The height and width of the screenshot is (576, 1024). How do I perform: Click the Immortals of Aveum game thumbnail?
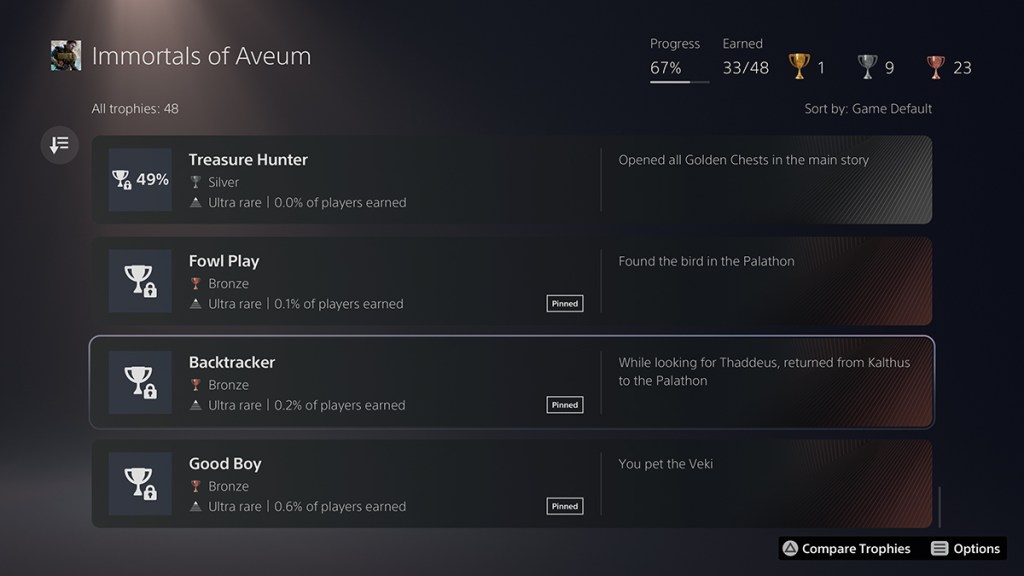[x=66, y=56]
